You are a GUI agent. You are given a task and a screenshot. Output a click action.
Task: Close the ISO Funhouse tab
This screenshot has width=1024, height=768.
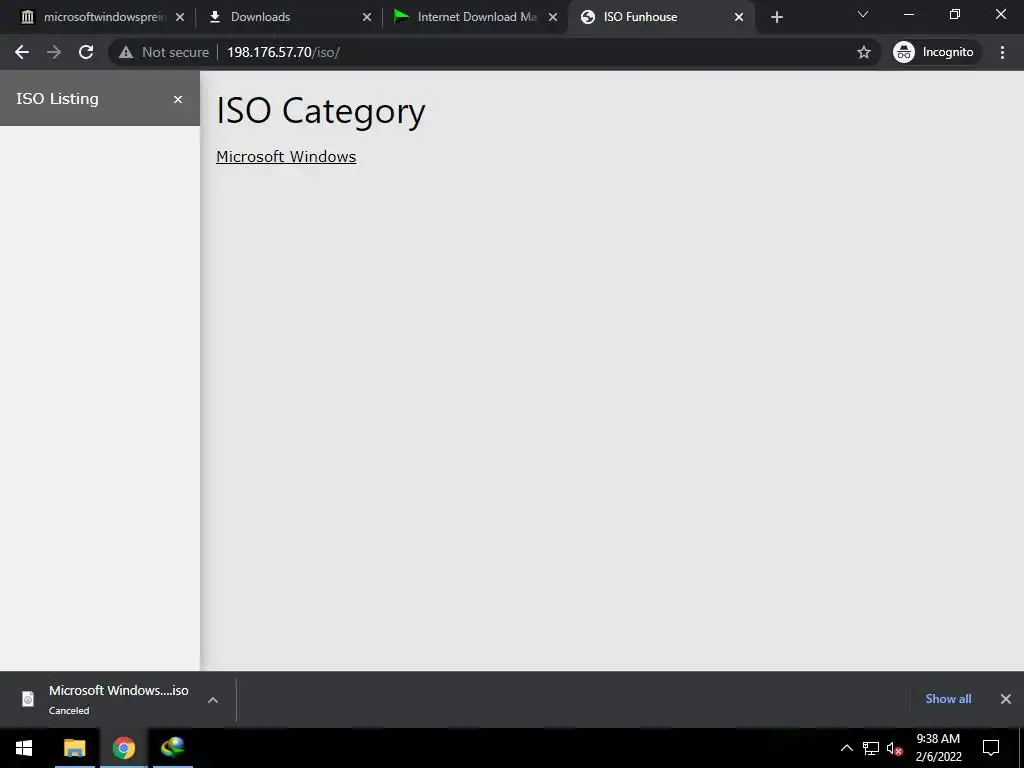click(739, 17)
